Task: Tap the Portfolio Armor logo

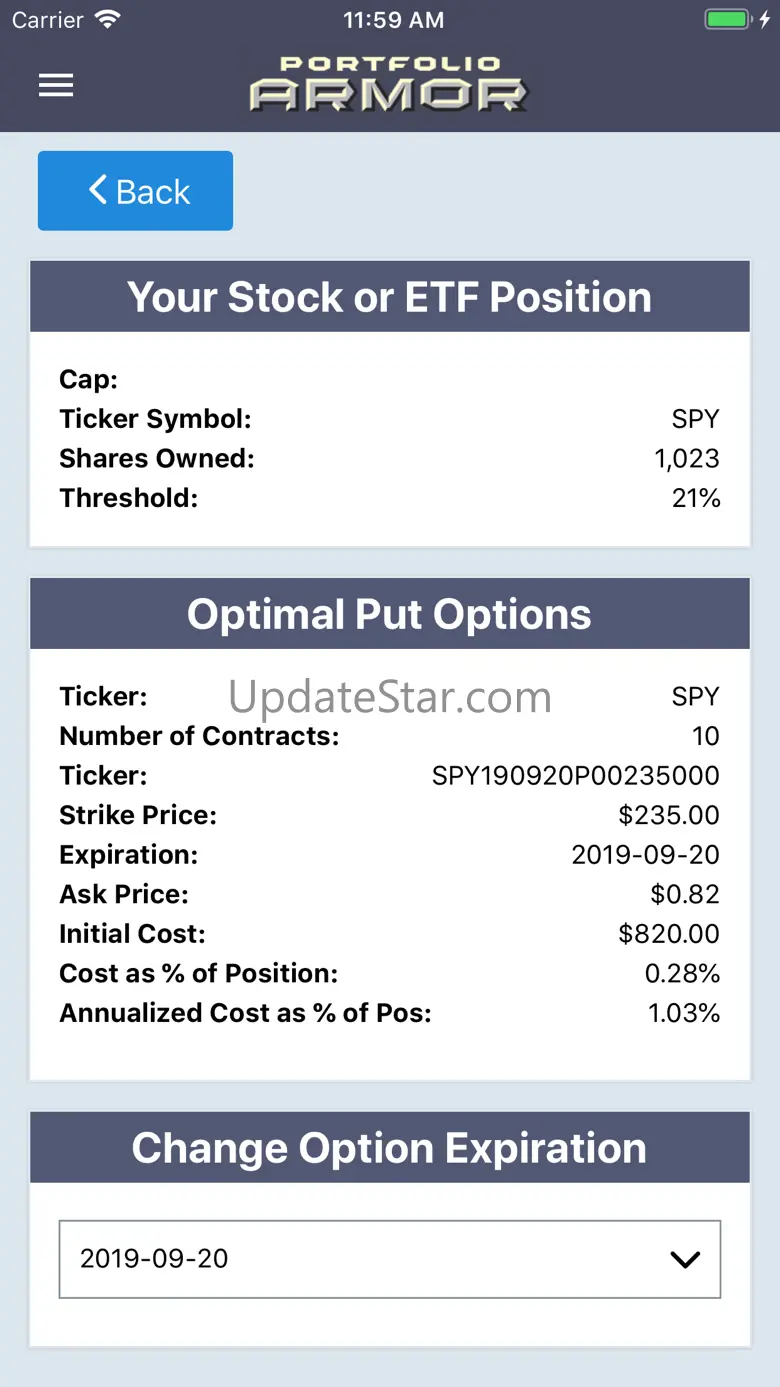Action: (389, 83)
